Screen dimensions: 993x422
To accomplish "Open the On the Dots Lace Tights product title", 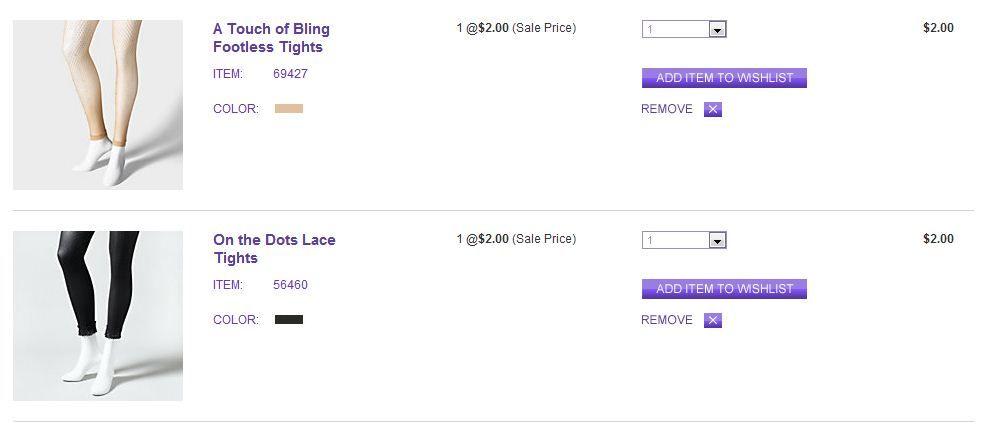I will 274,249.
